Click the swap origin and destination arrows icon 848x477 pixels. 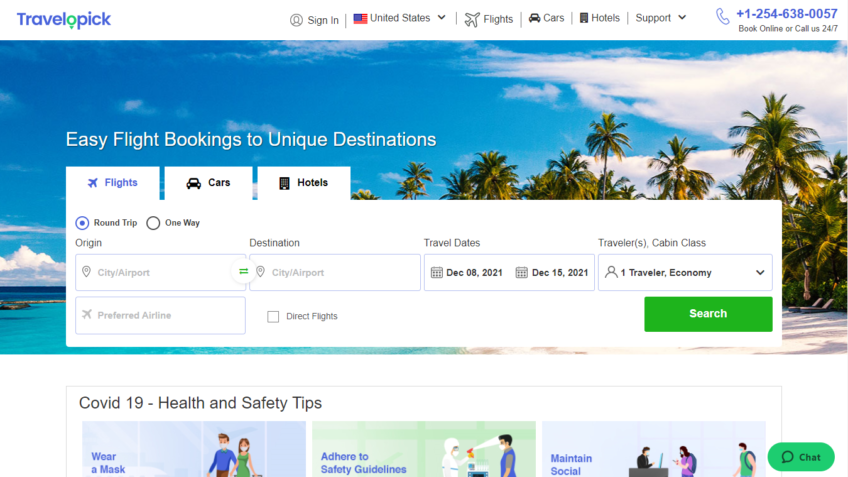pyautogui.click(x=243, y=271)
